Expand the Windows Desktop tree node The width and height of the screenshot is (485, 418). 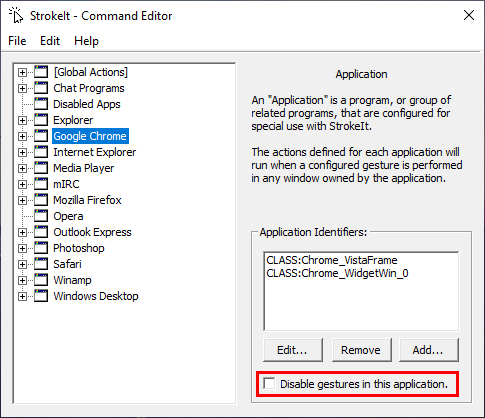[22, 296]
